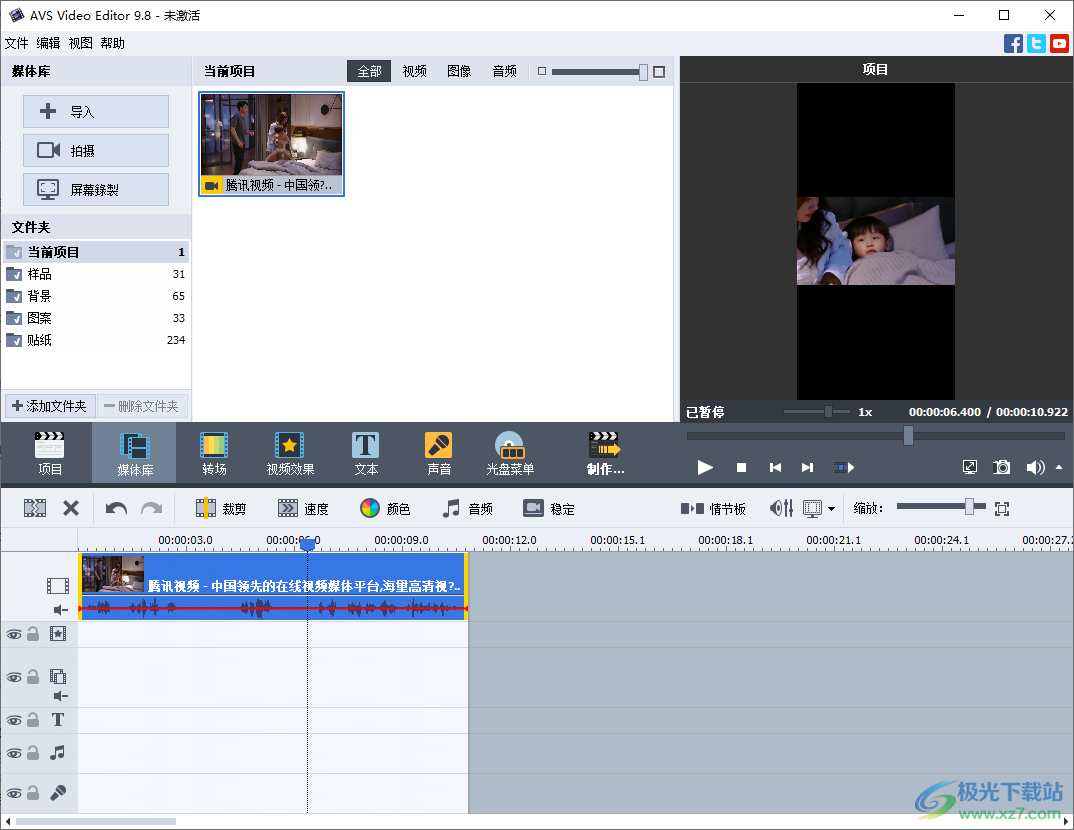Viewport: 1074px width, 830px height.
Task: Toggle visibility of the video overlay track
Action: coord(14,677)
